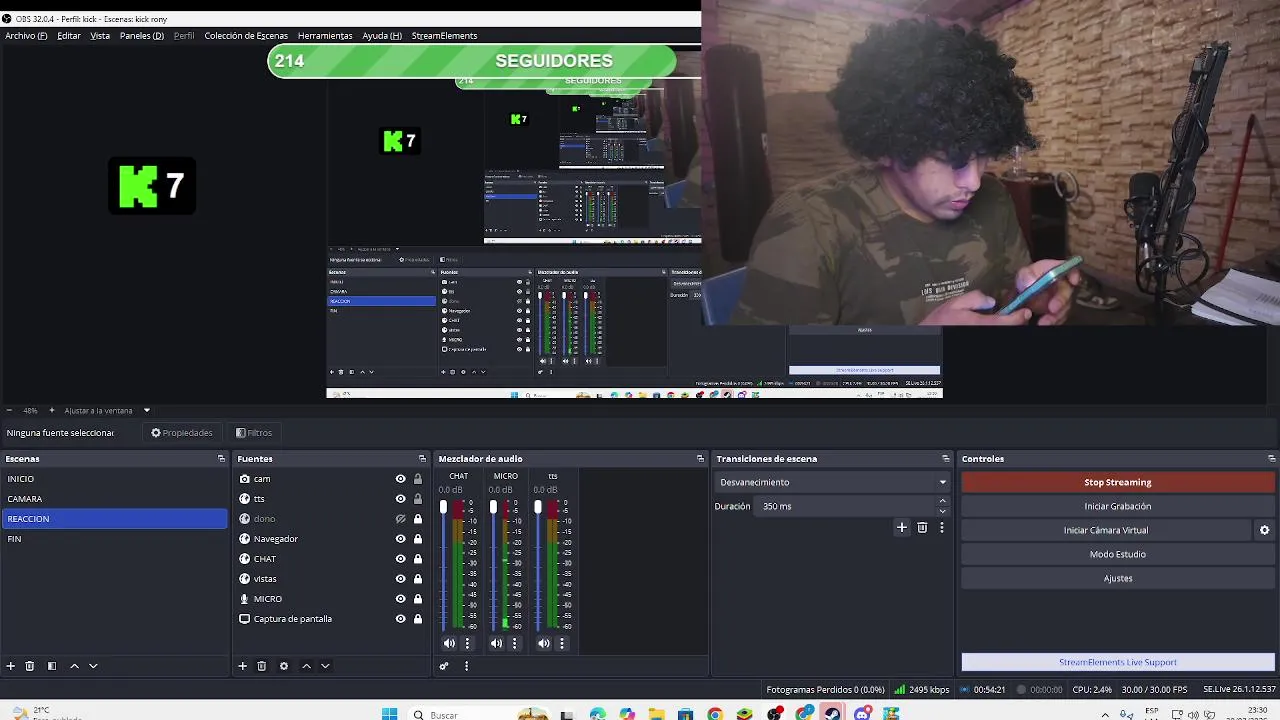Mute the tts audio channel
1280x720 pixels.
point(544,643)
